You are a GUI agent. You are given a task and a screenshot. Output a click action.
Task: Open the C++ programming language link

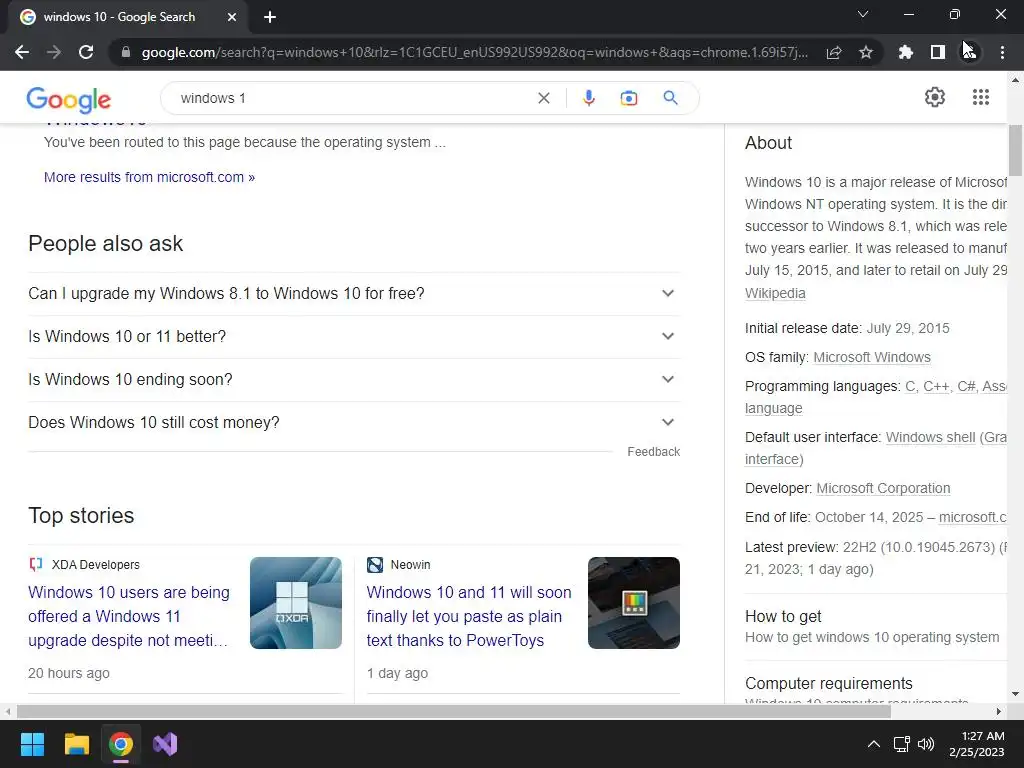(936, 386)
